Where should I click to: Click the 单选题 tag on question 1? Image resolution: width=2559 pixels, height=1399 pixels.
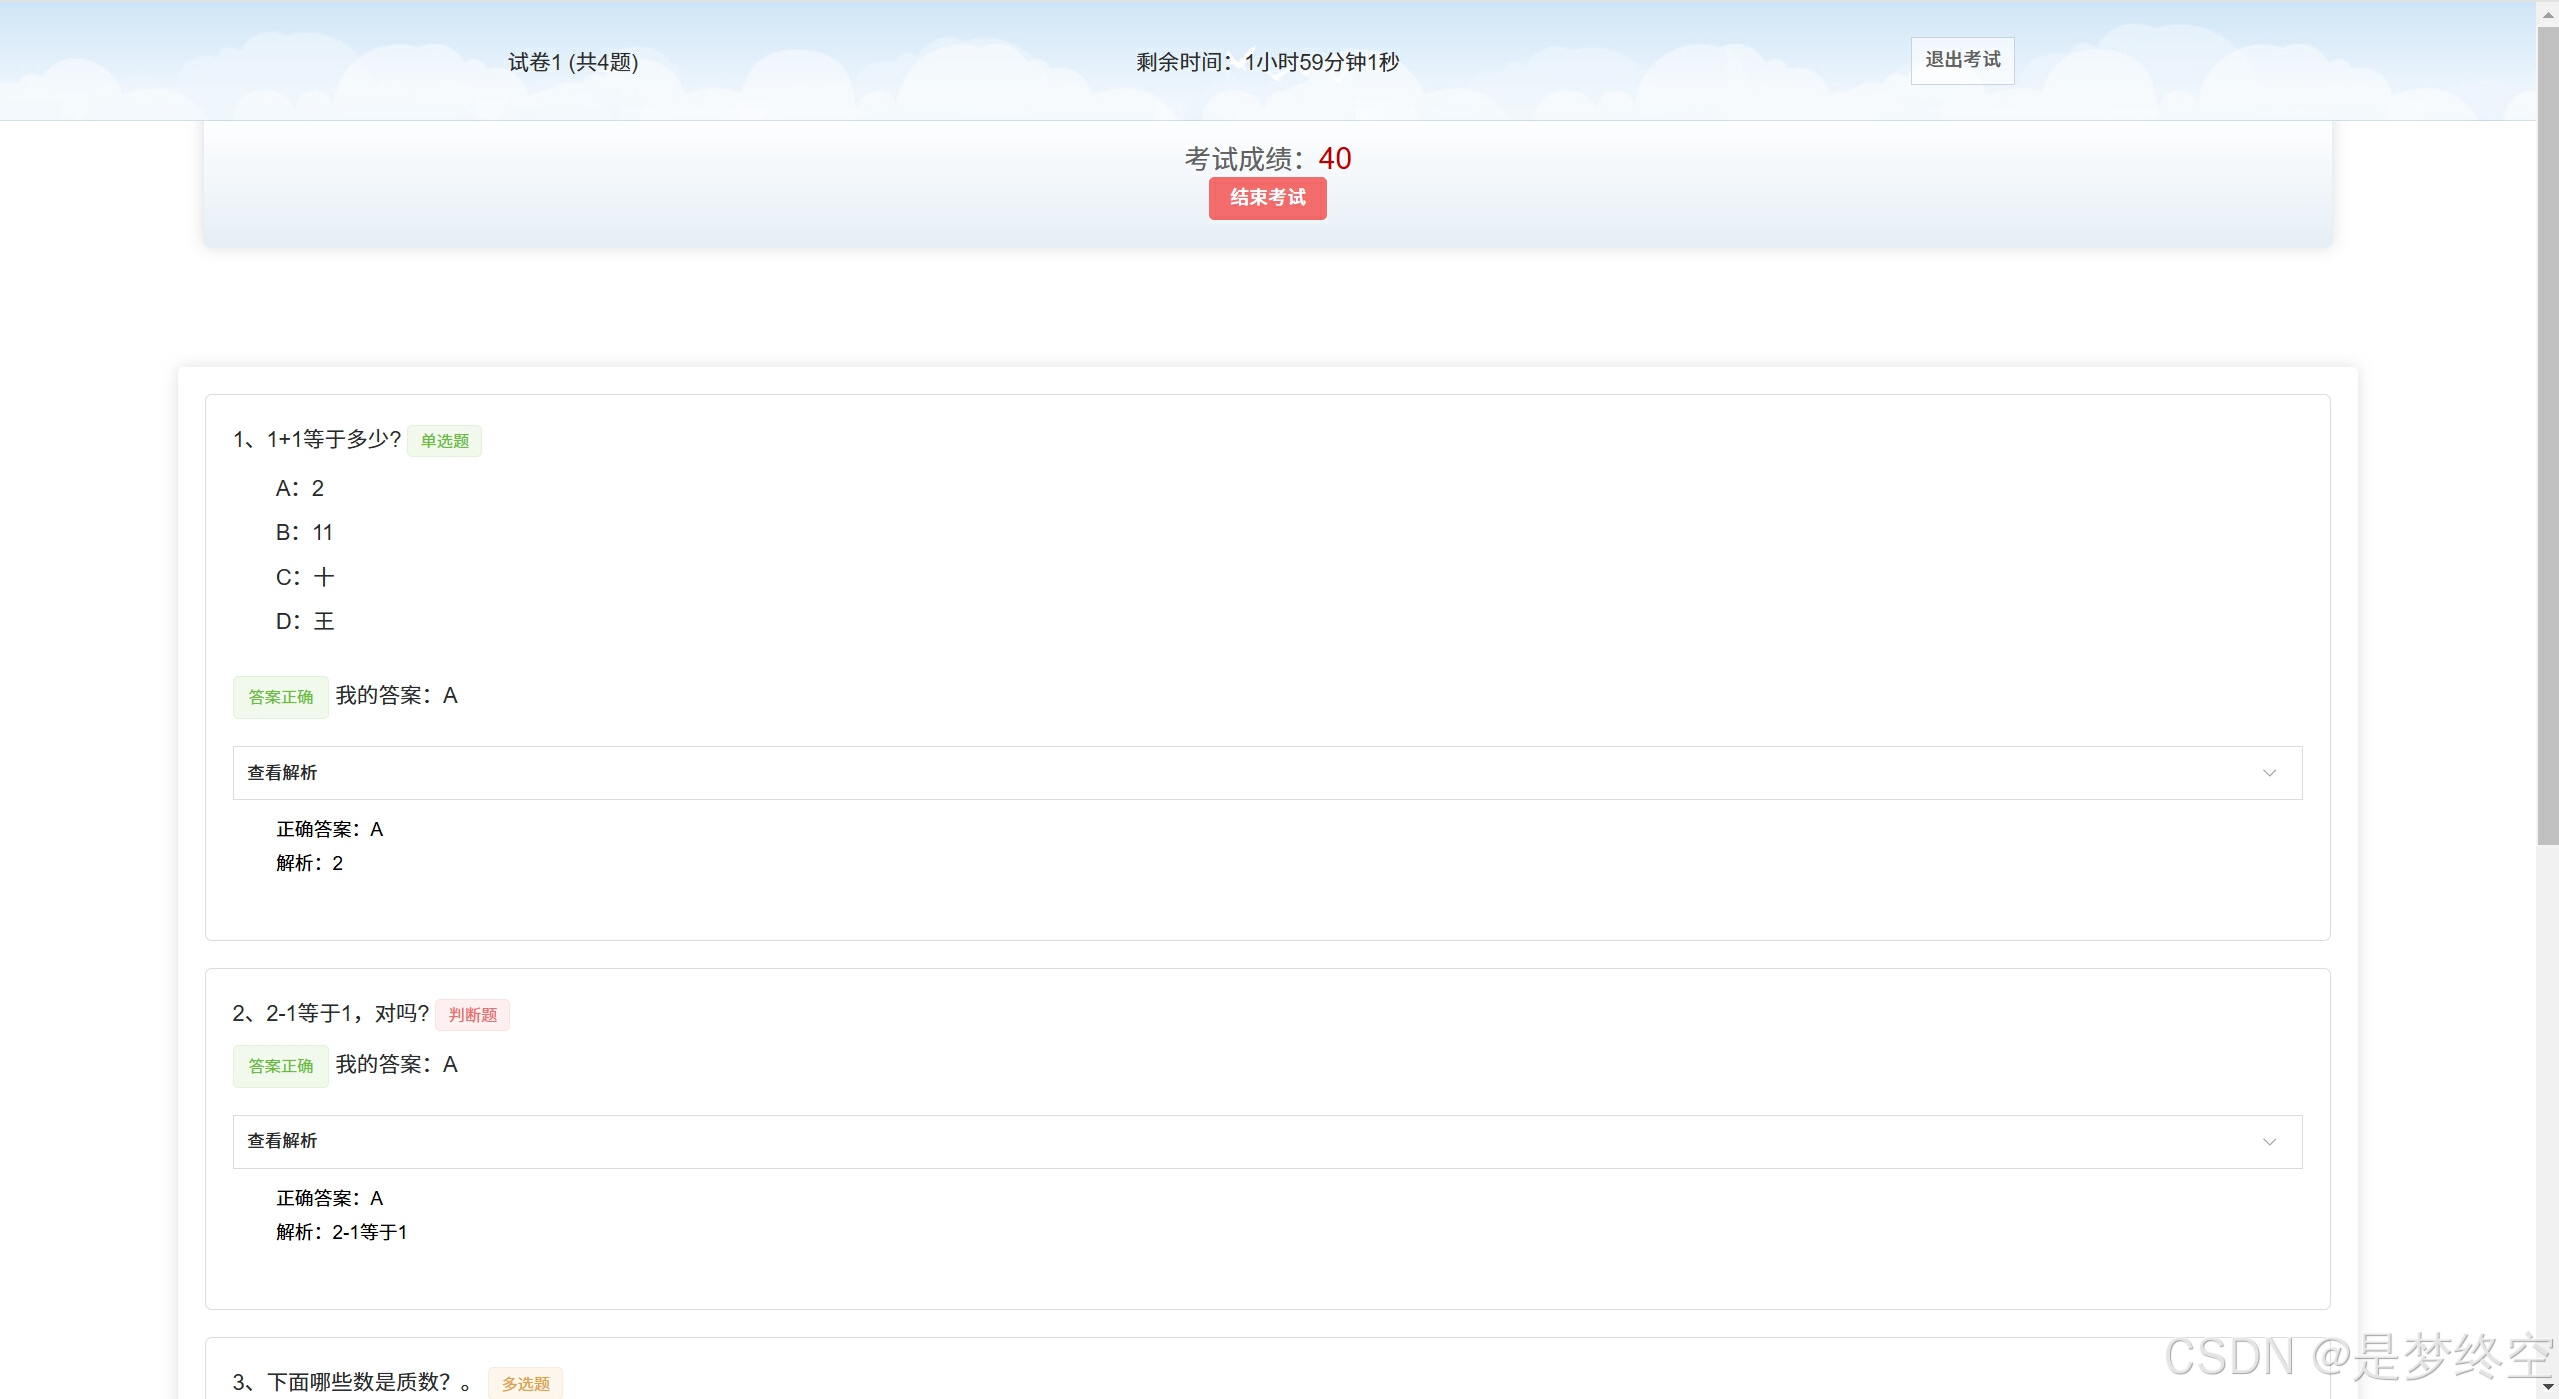tap(444, 441)
